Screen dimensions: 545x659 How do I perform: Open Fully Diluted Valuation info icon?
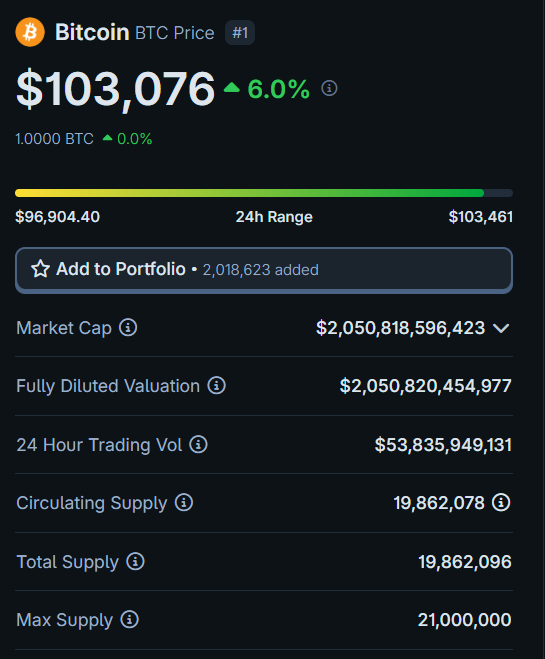(216, 385)
